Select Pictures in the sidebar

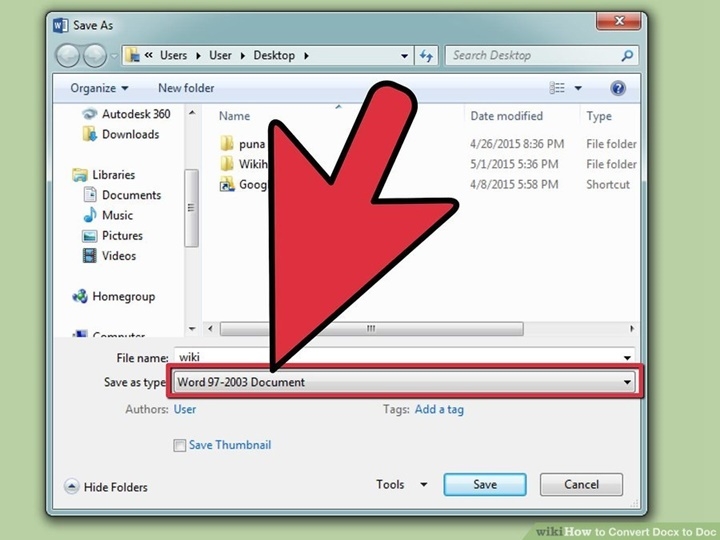[122, 236]
